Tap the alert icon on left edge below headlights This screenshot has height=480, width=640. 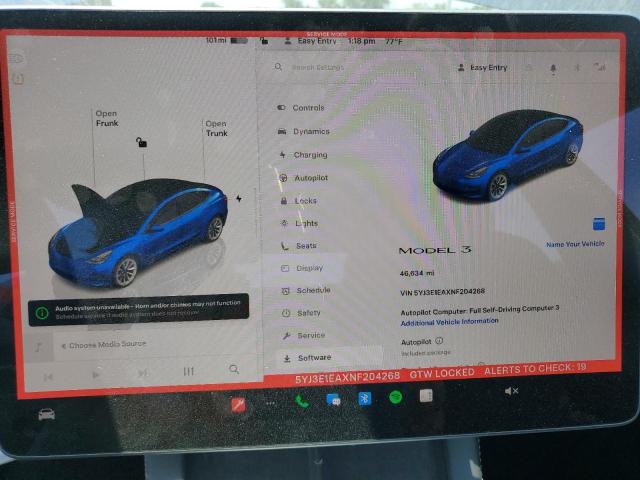[18, 79]
